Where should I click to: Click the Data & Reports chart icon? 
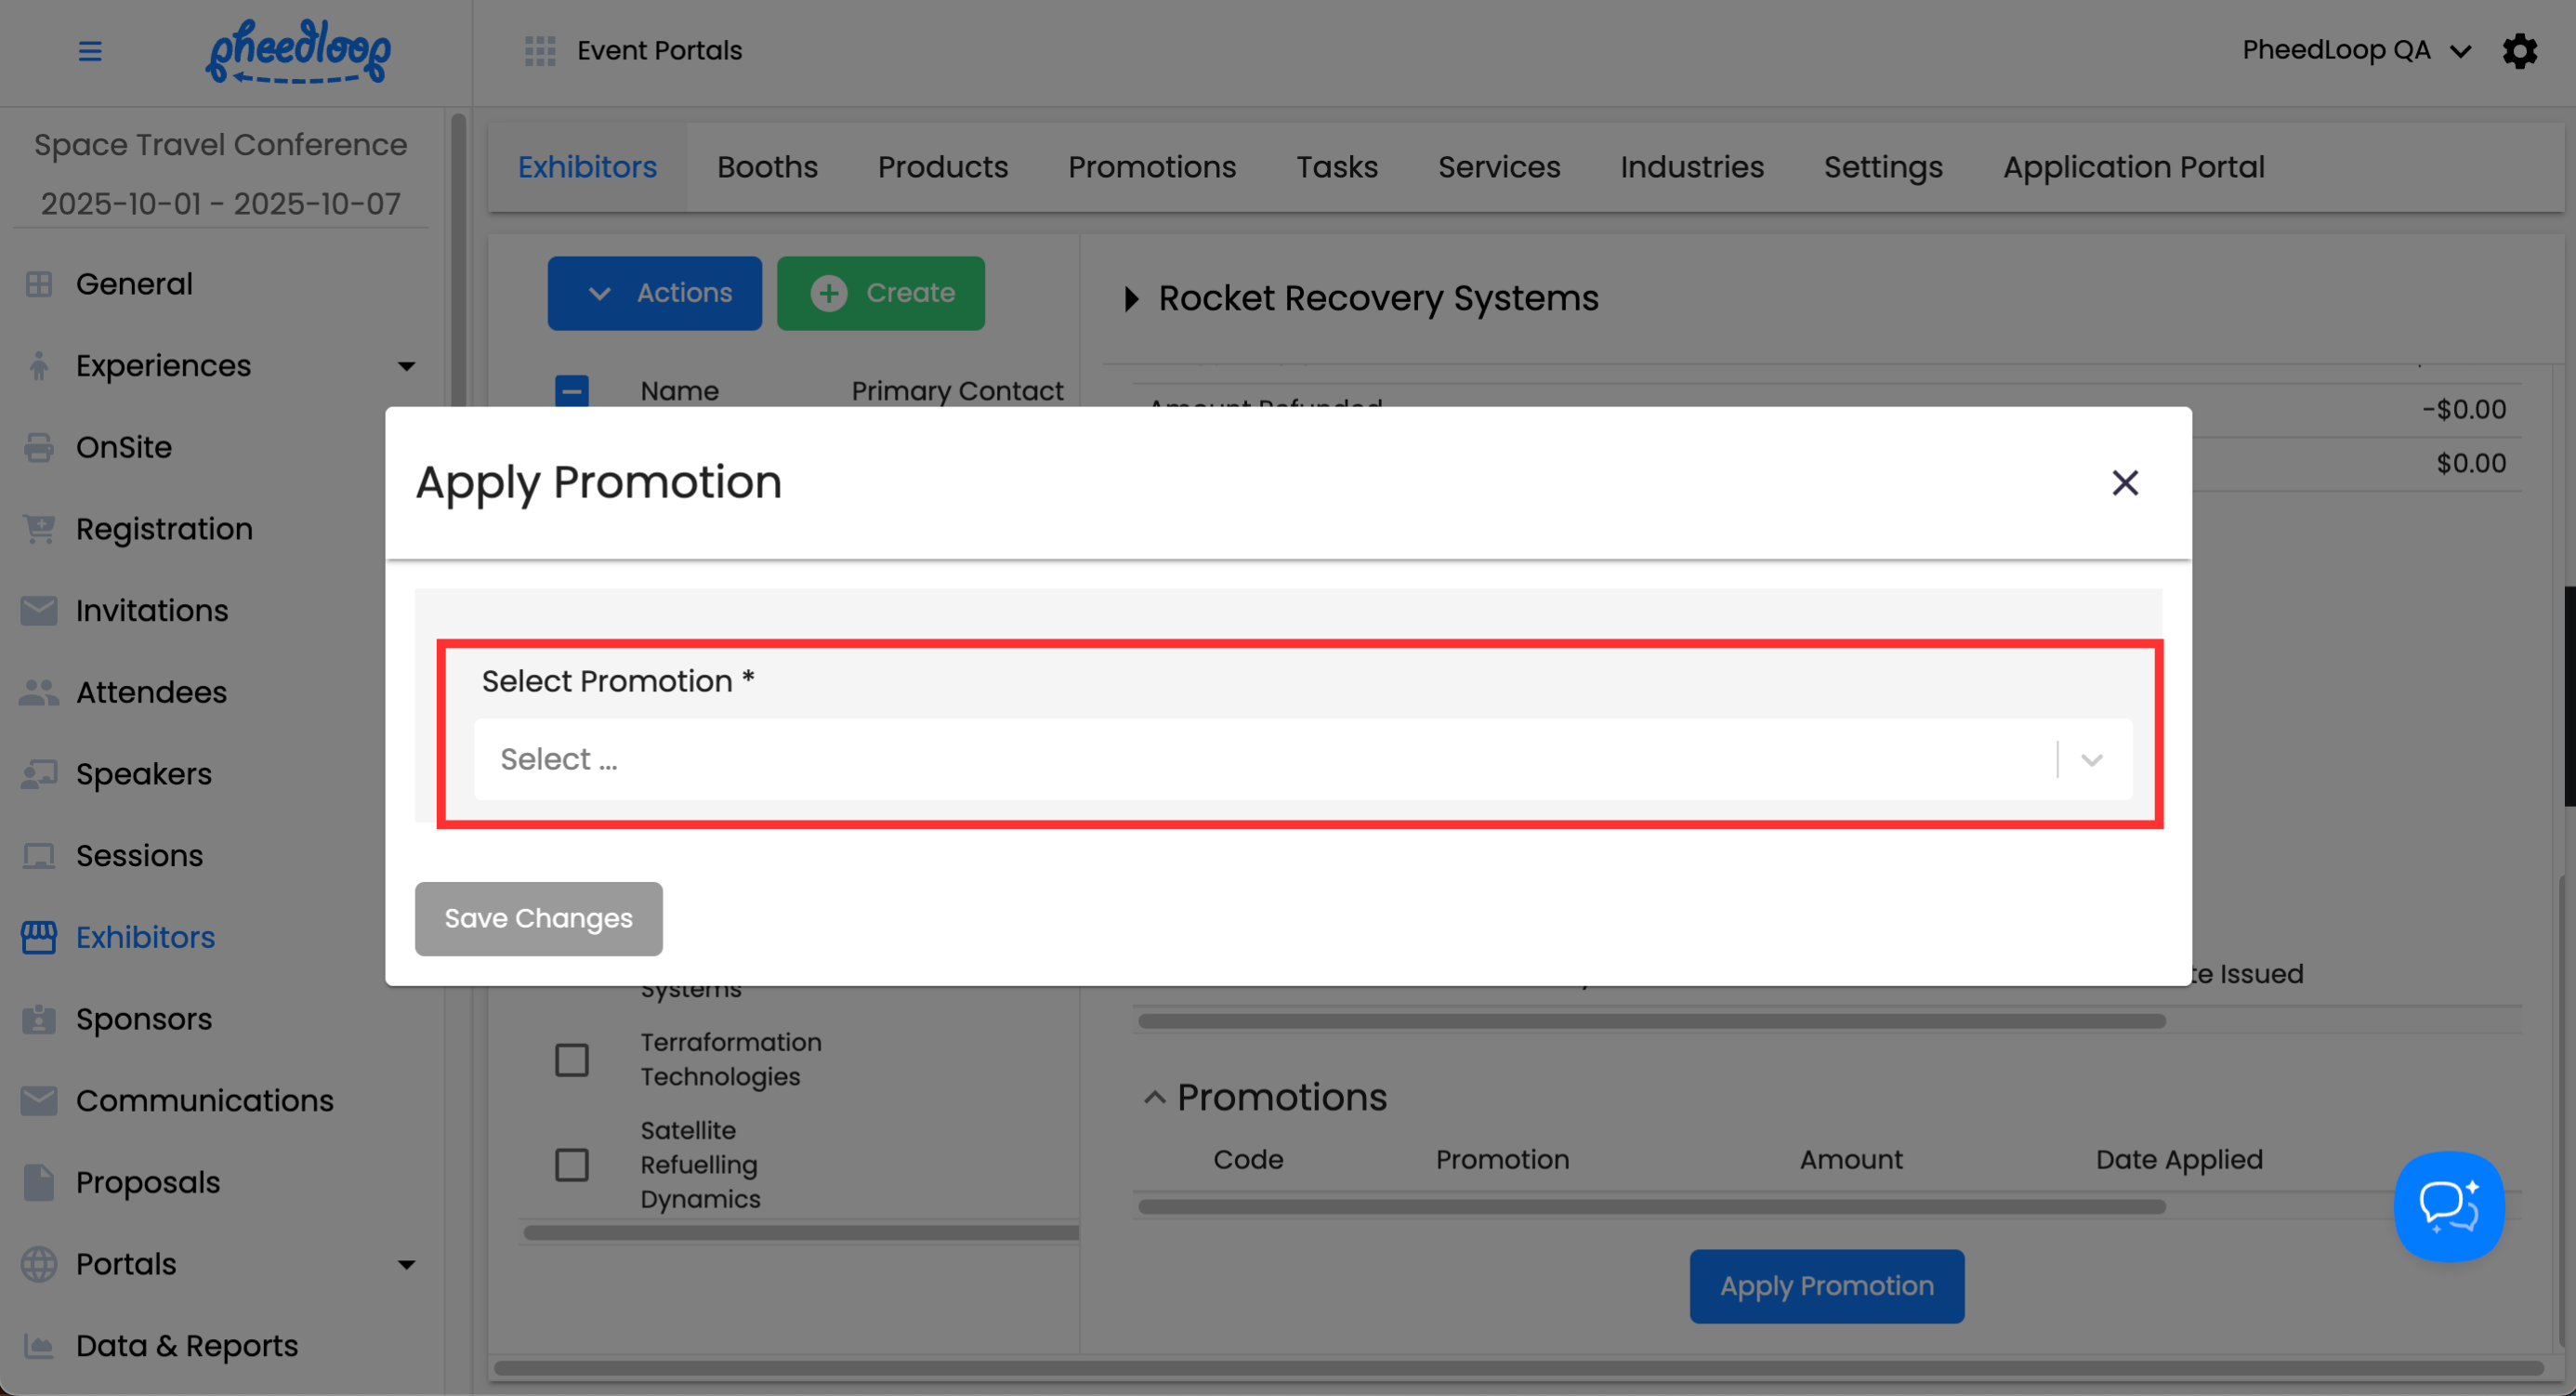pos(39,1346)
